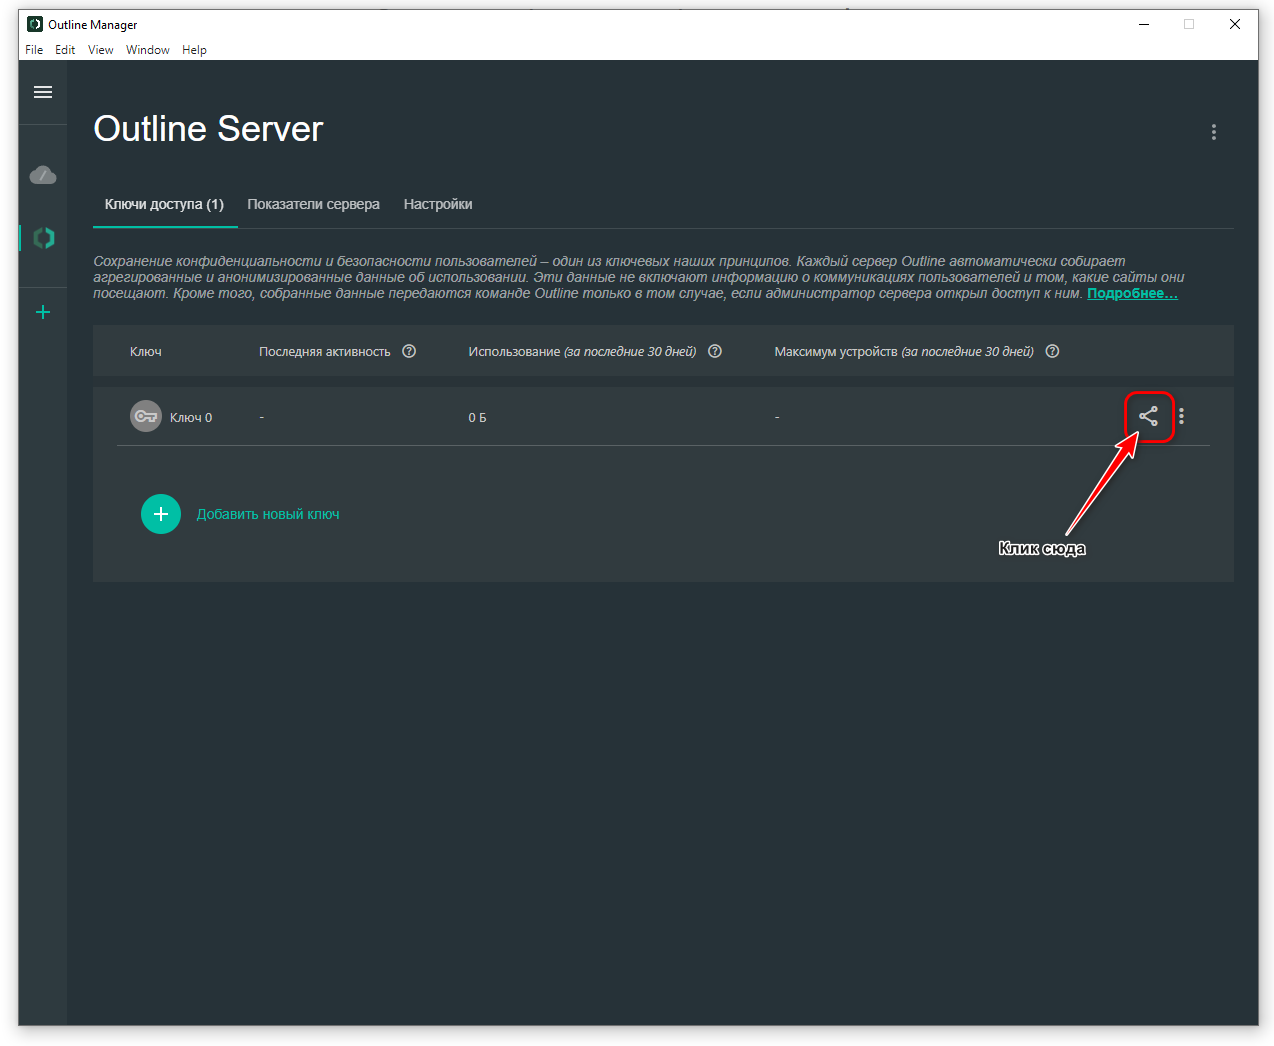Share the access key Ключ 0

pyautogui.click(x=1148, y=416)
